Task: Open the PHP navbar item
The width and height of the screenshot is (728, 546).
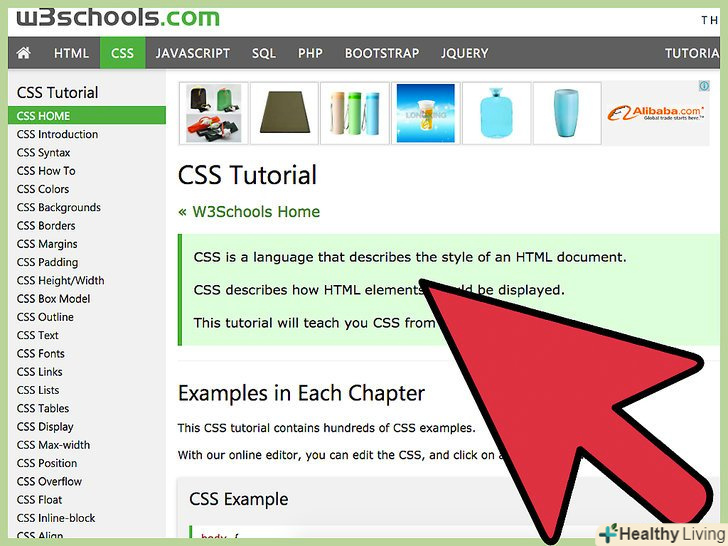Action: [310, 53]
